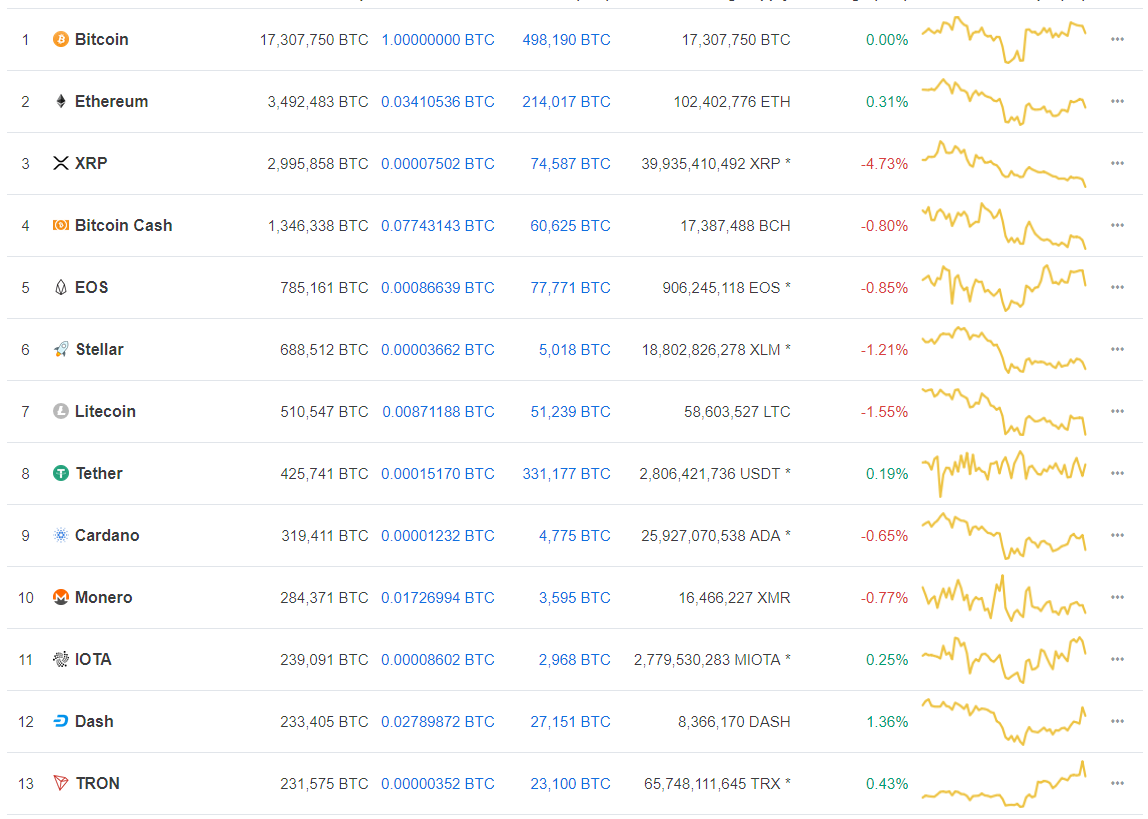Click the Bitcoin Cash logo icon
The height and width of the screenshot is (819, 1148).
(60, 226)
